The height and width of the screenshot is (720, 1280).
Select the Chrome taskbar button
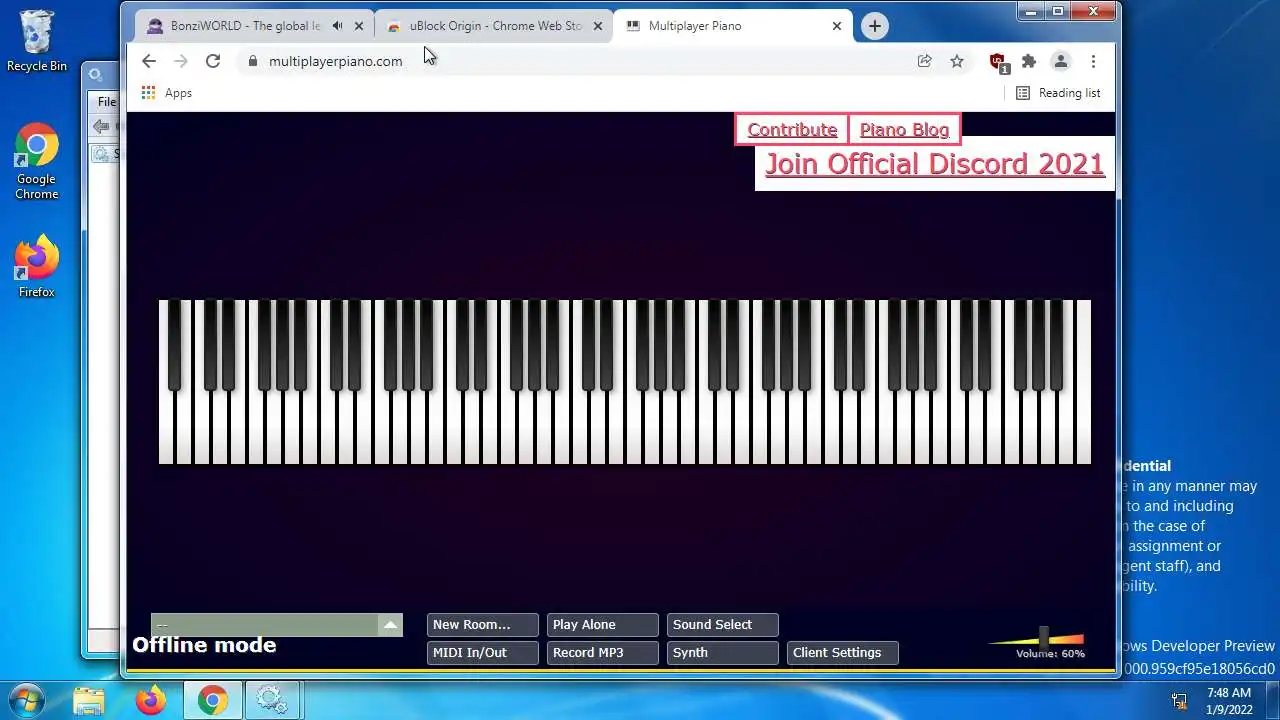tap(213, 700)
